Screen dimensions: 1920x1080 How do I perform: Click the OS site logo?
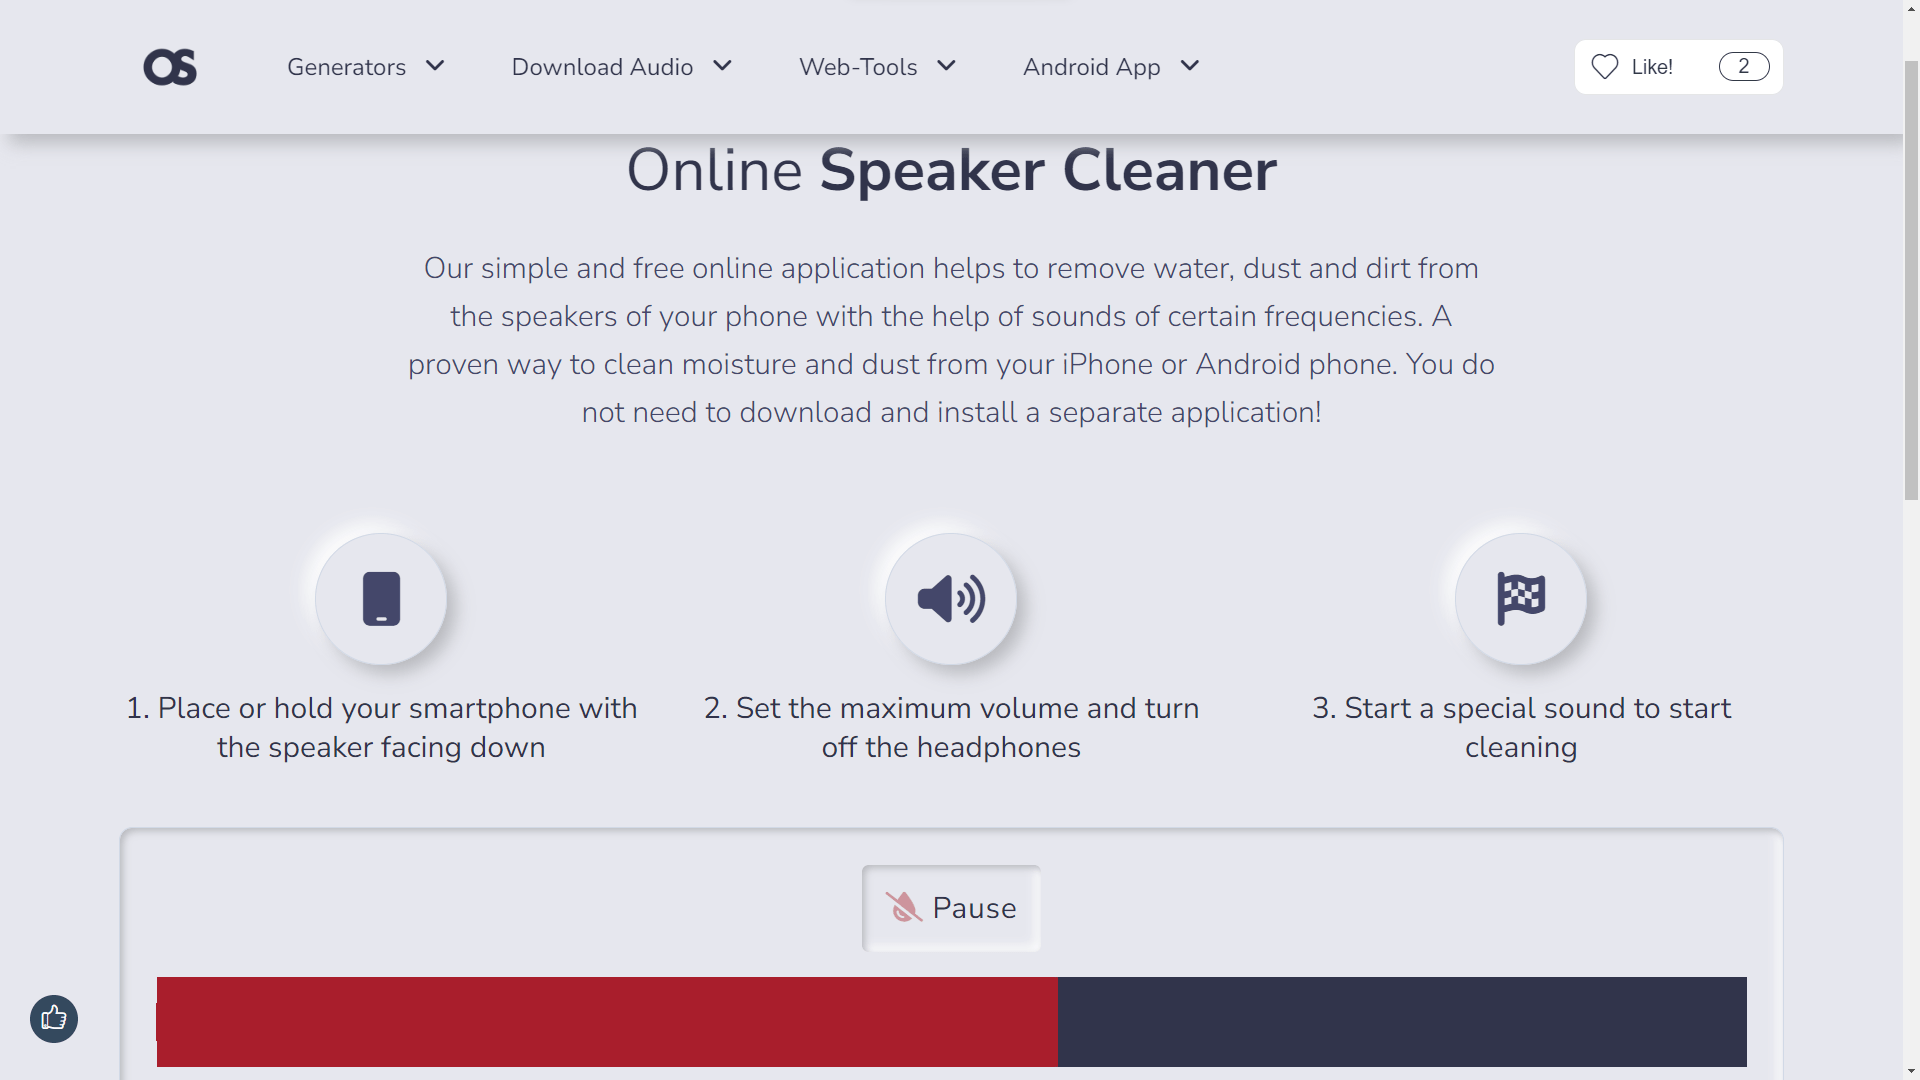(x=169, y=67)
